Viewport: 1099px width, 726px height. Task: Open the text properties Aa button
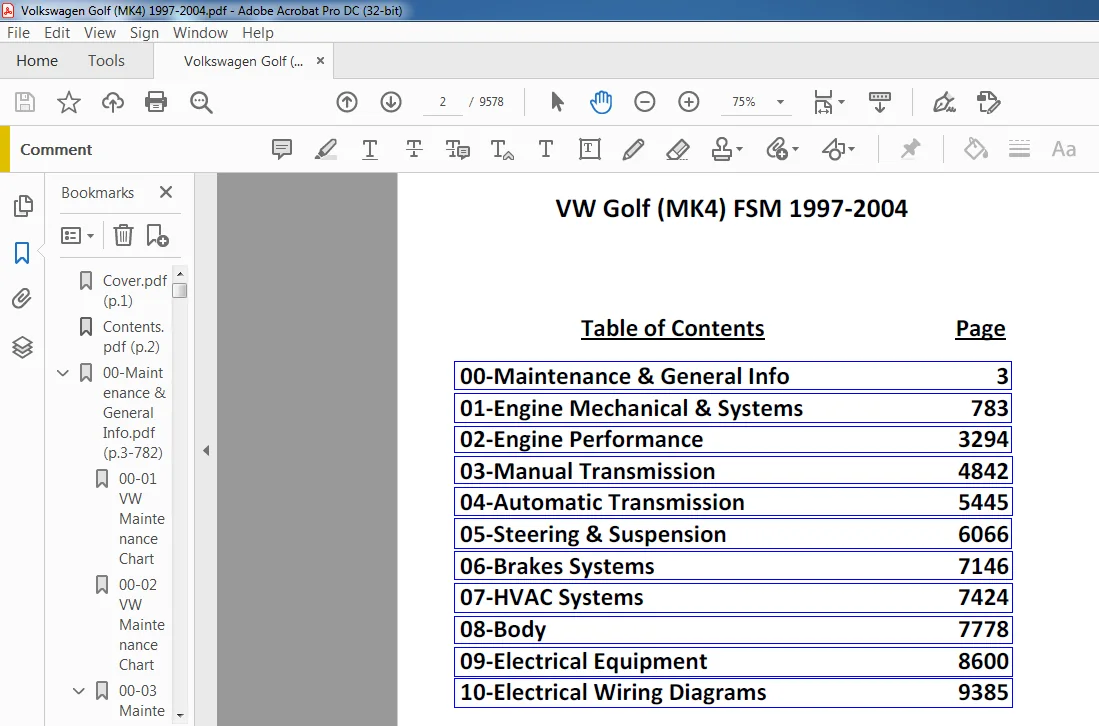[1064, 149]
